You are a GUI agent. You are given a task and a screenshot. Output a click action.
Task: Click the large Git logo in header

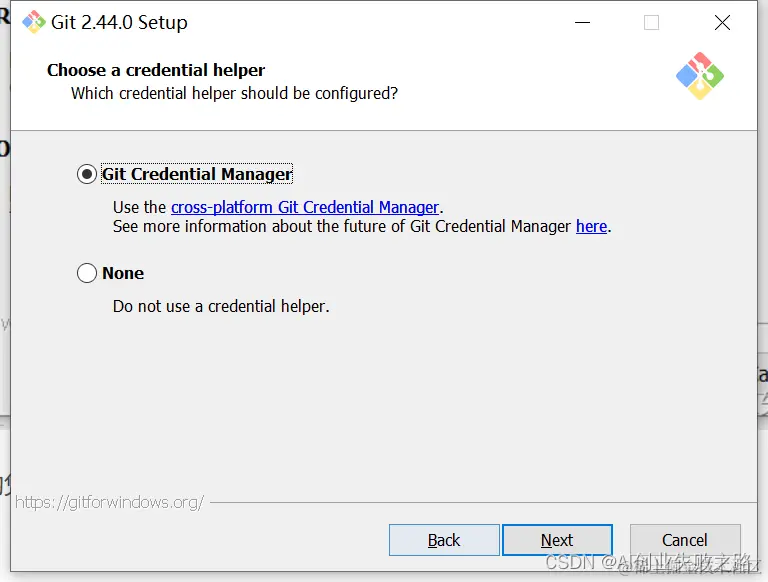click(699, 76)
